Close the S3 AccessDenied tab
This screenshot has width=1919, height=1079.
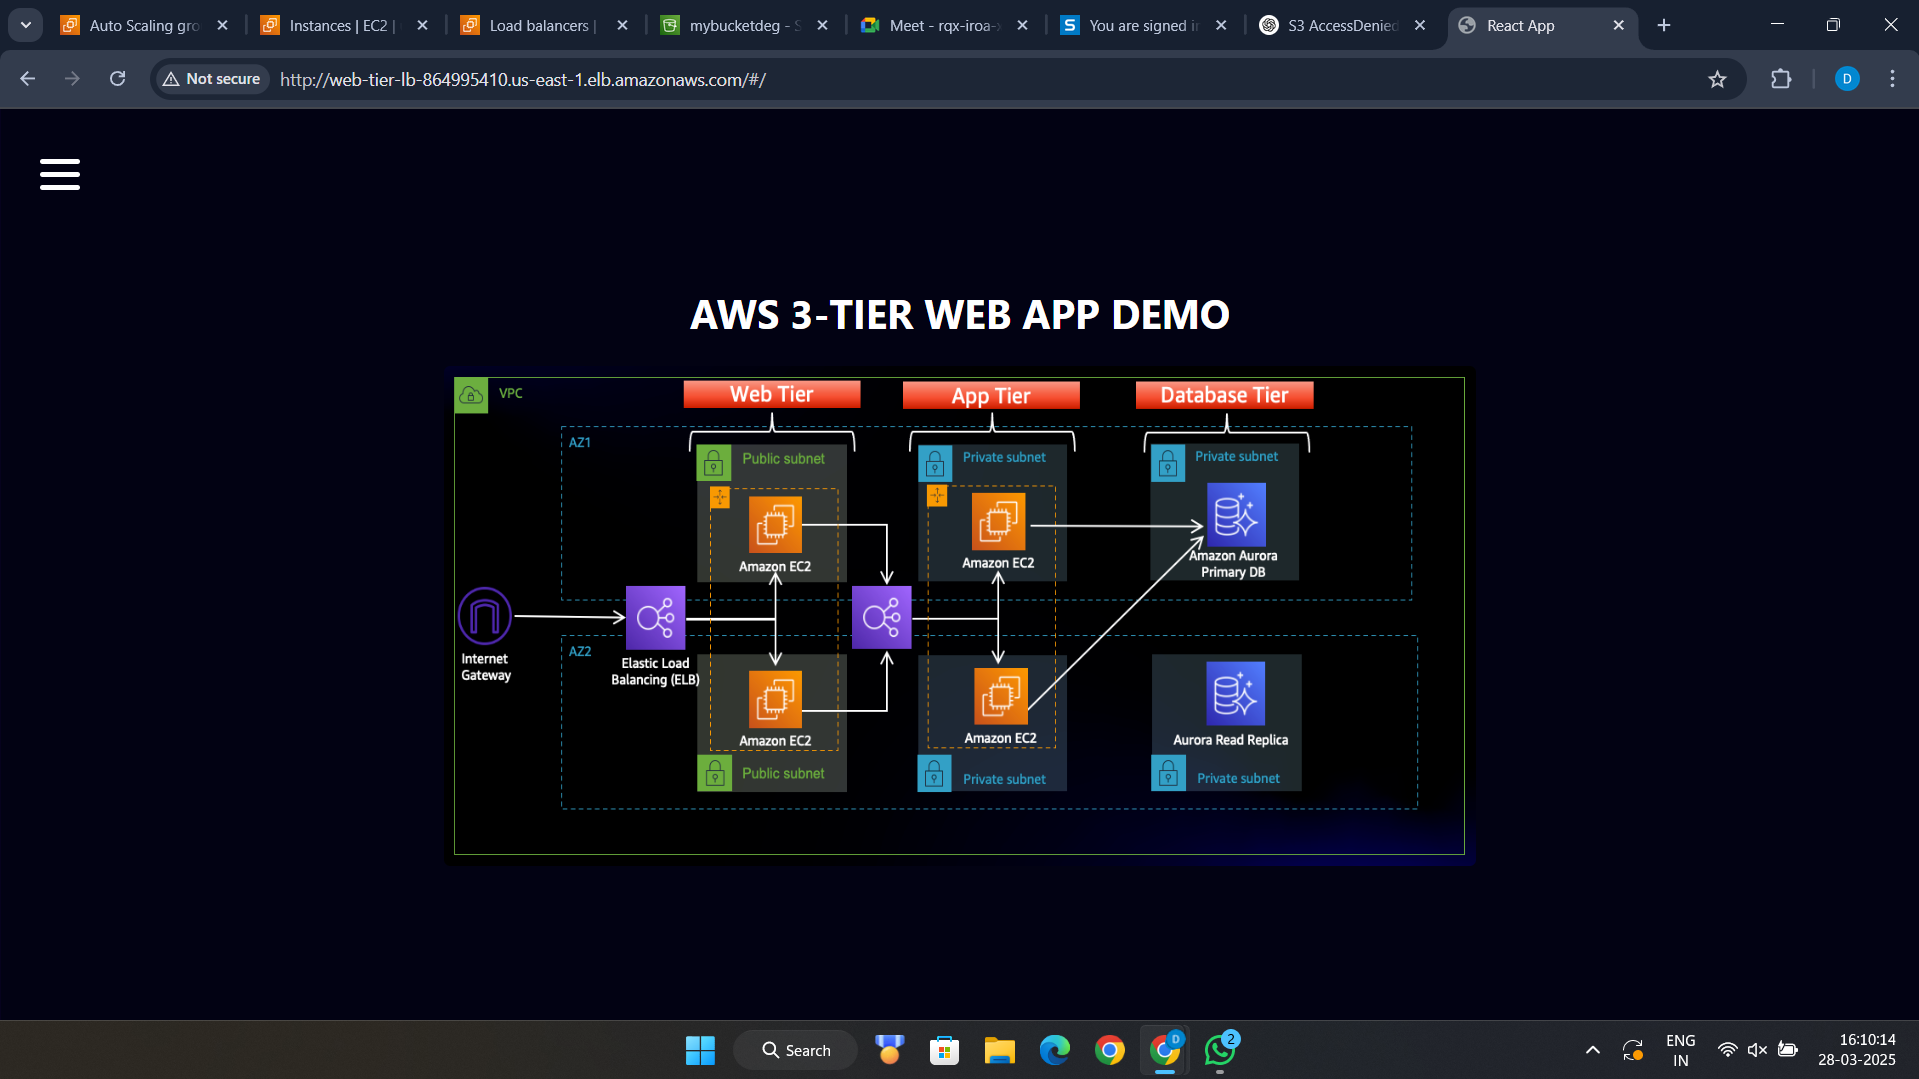pos(1420,26)
